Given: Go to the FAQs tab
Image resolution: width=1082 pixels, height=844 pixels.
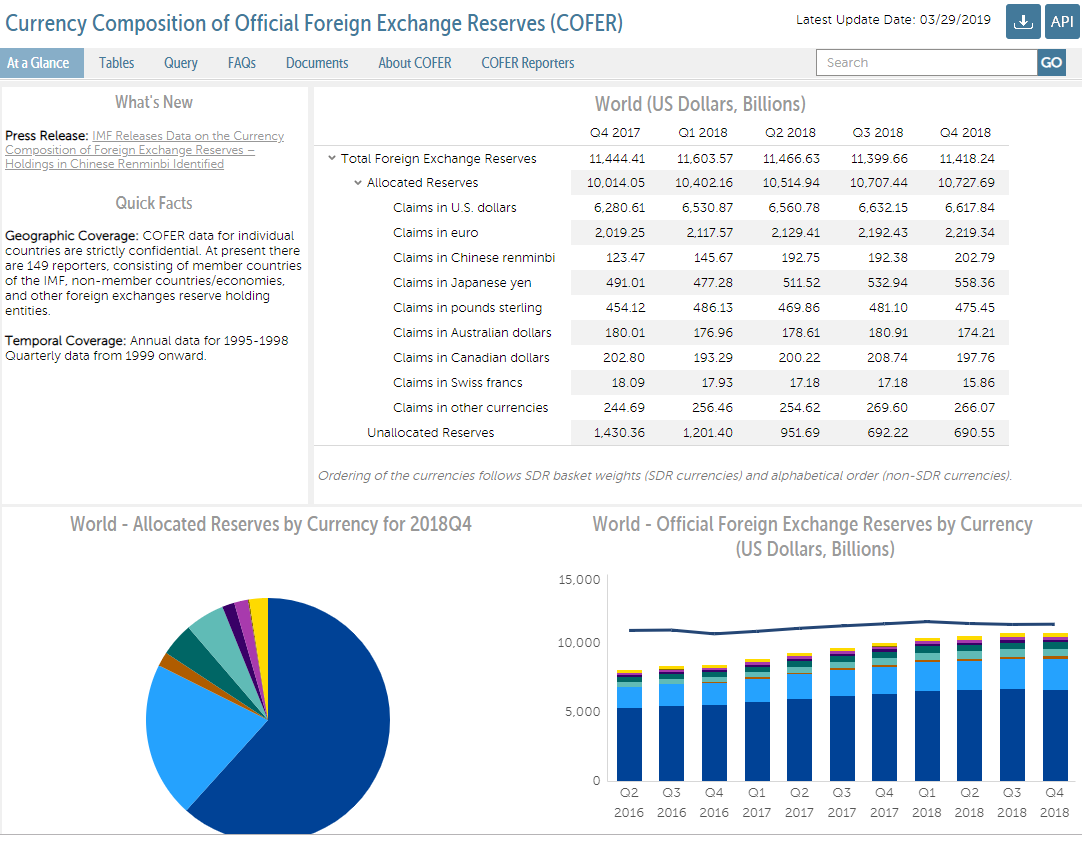Looking at the screenshot, I should tap(241, 63).
